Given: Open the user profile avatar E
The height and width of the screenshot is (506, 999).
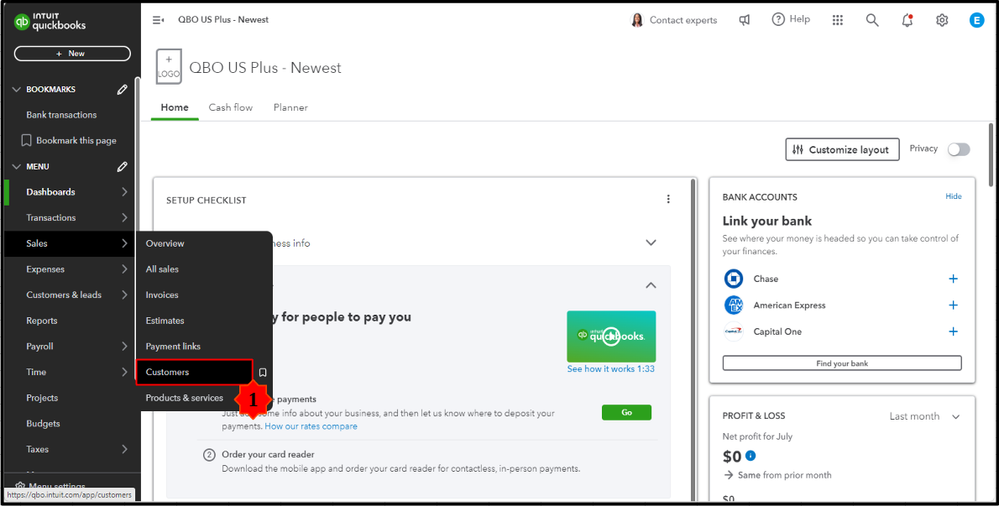Looking at the screenshot, I should [x=977, y=20].
